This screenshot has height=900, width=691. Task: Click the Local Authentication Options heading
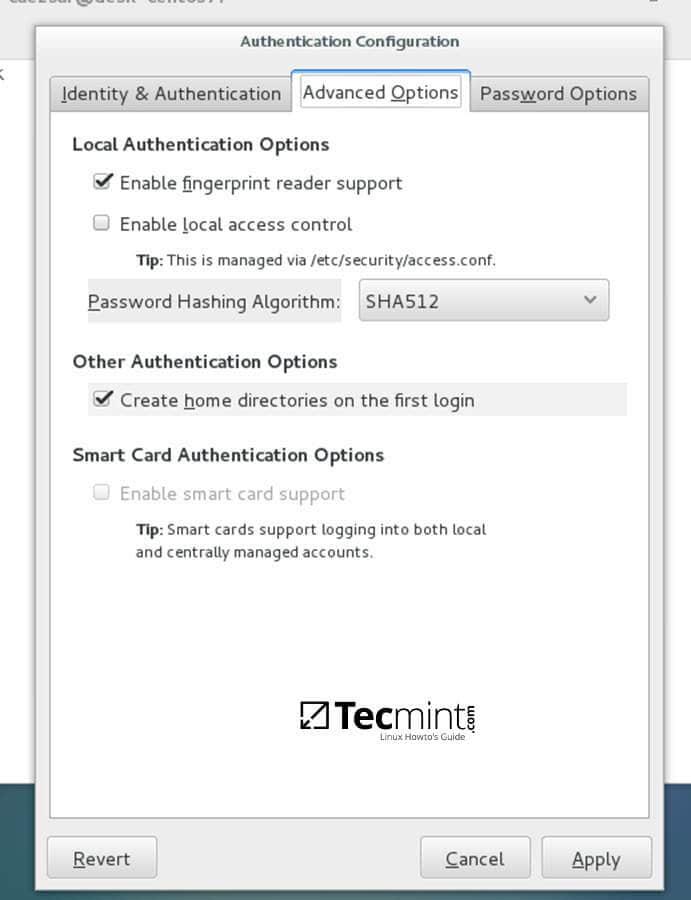pyautogui.click(x=200, y=144)
